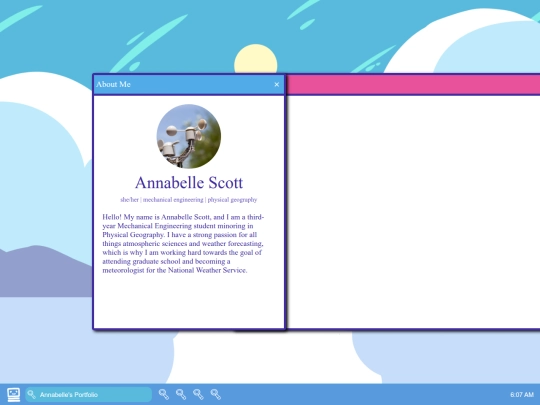Open the second of four standalone taskbar magnifier icons
540x405 pixels.
click(x=181, y=394)
